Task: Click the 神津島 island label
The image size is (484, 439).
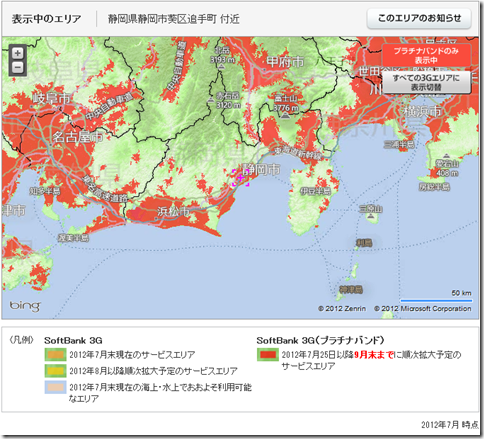Action: coord(351,289)
